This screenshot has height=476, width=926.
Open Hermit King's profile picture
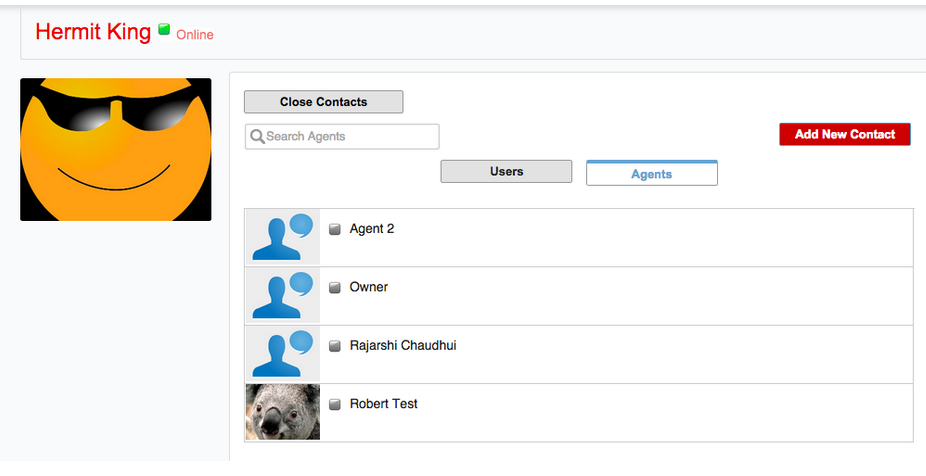[x=116, y=149]
